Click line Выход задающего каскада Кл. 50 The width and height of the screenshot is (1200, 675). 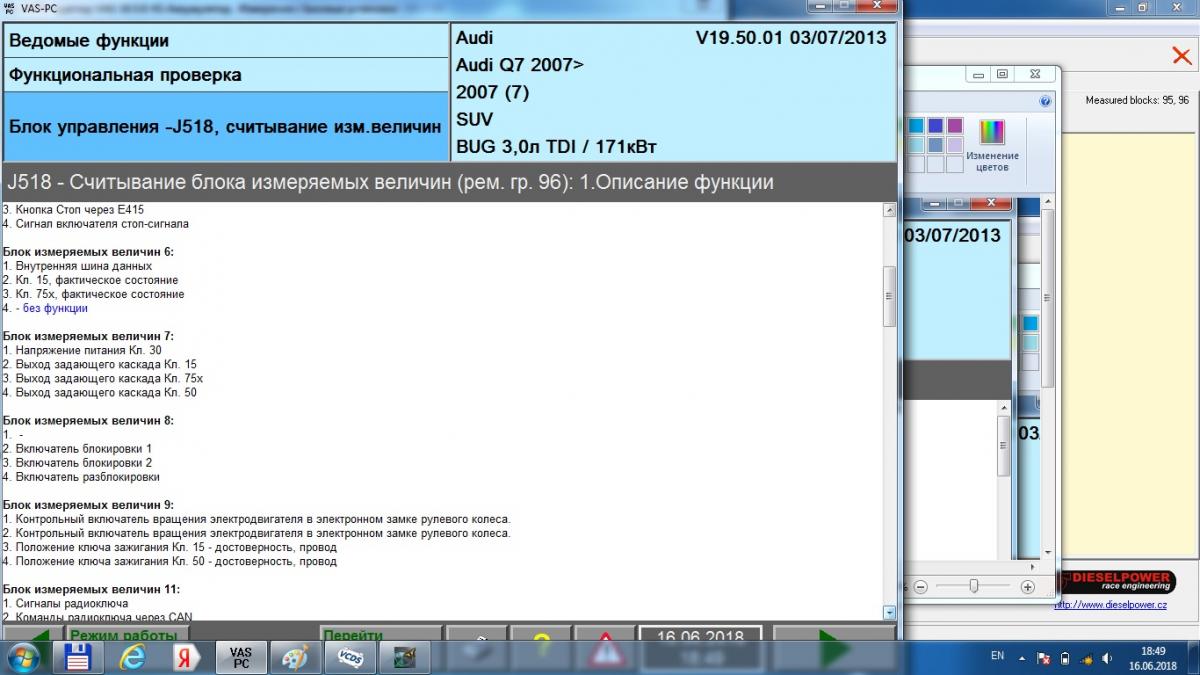(x=100, y=393)
